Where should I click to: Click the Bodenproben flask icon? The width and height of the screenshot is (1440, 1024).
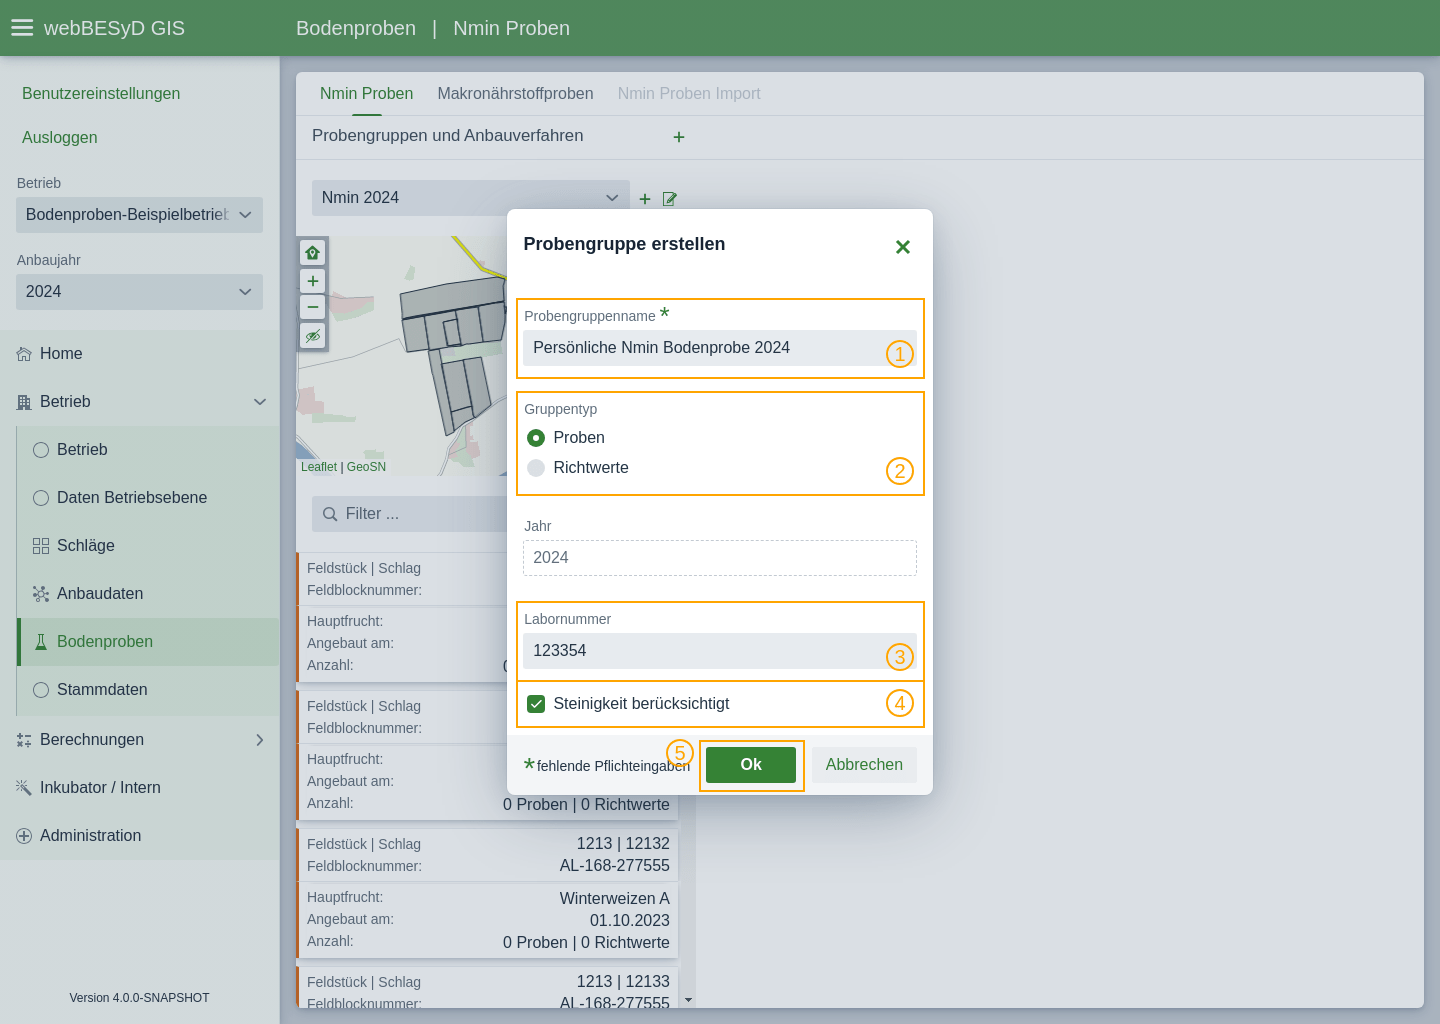[41, 642]
